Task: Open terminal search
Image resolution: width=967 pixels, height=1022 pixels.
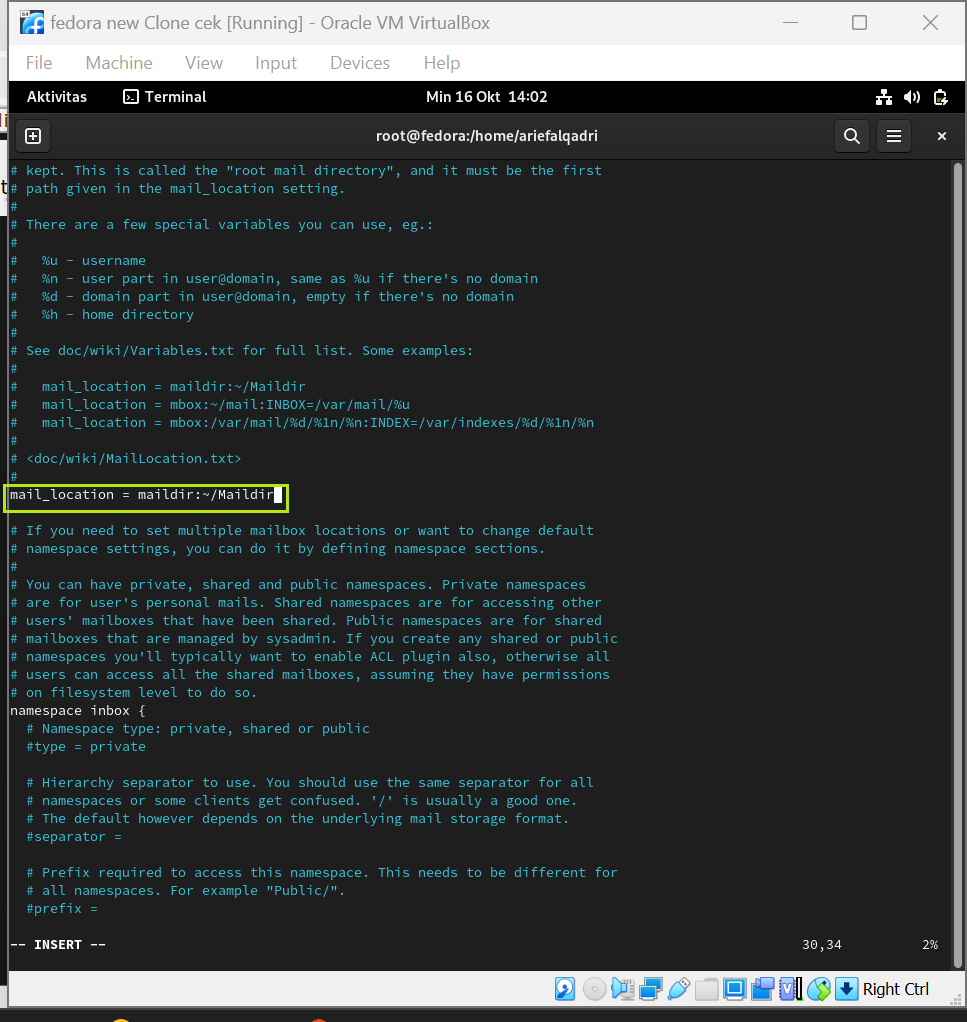Action: [x=852, y=136]
